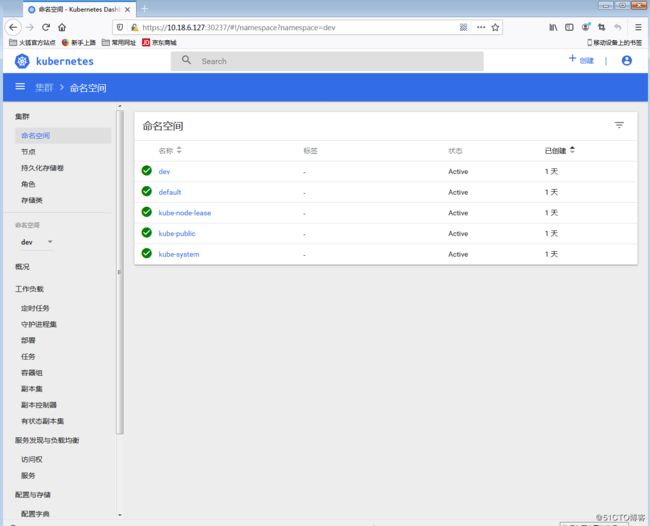Screen dimensions: 650x526
Task: Open 部署 deployments in sidebar
Action: click(28, 340)
